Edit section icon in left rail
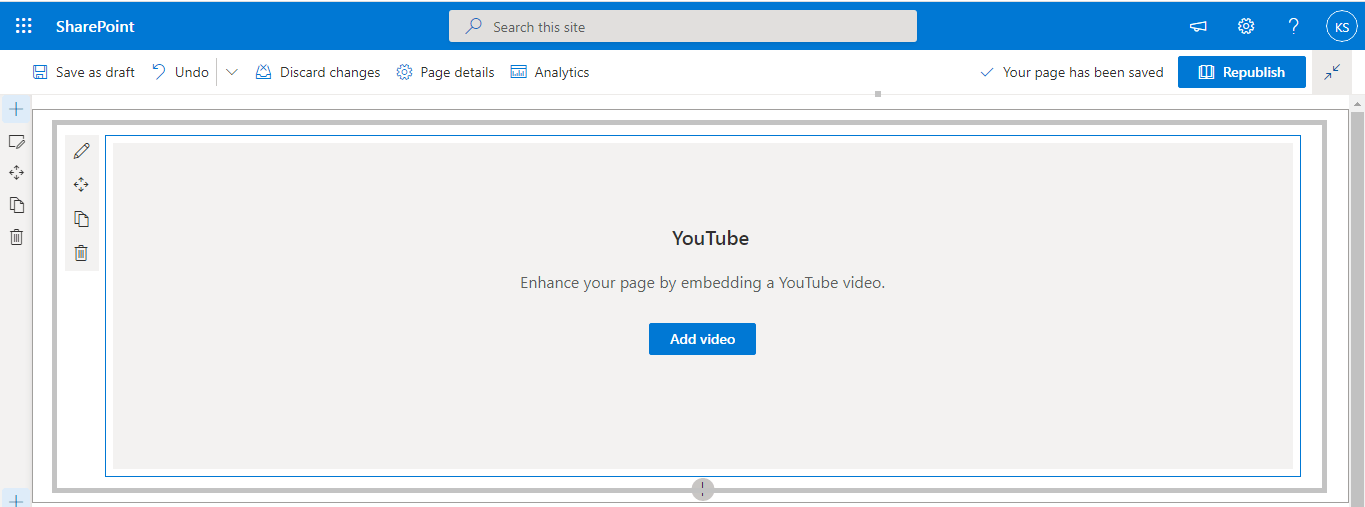The height and width of the screenshot is (507, 1365). tap(16, 141)
